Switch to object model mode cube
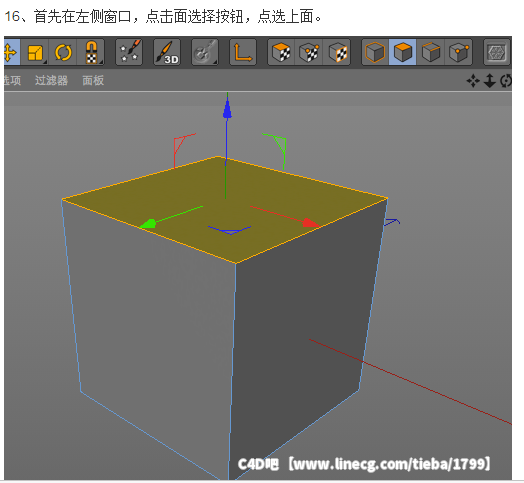The image size is (524, 483). pyautogui.click(x=375, y=52)
